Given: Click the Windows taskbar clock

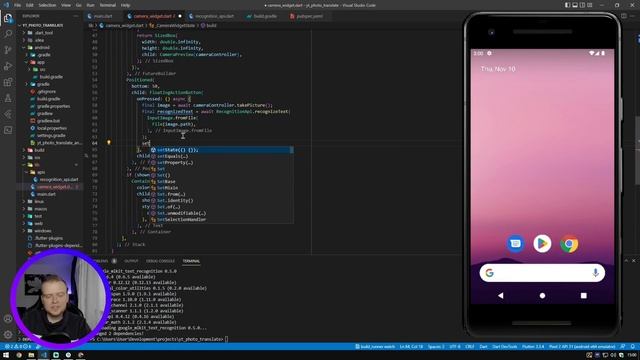Looking at the screenshot, I should click(x=633, y=355).
